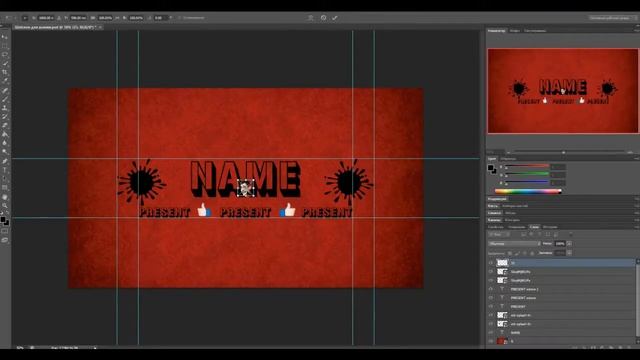The width and height of the screenshot is (640, 360).
Task: Select the Horizontal Type tool
Action: point(5,170)
